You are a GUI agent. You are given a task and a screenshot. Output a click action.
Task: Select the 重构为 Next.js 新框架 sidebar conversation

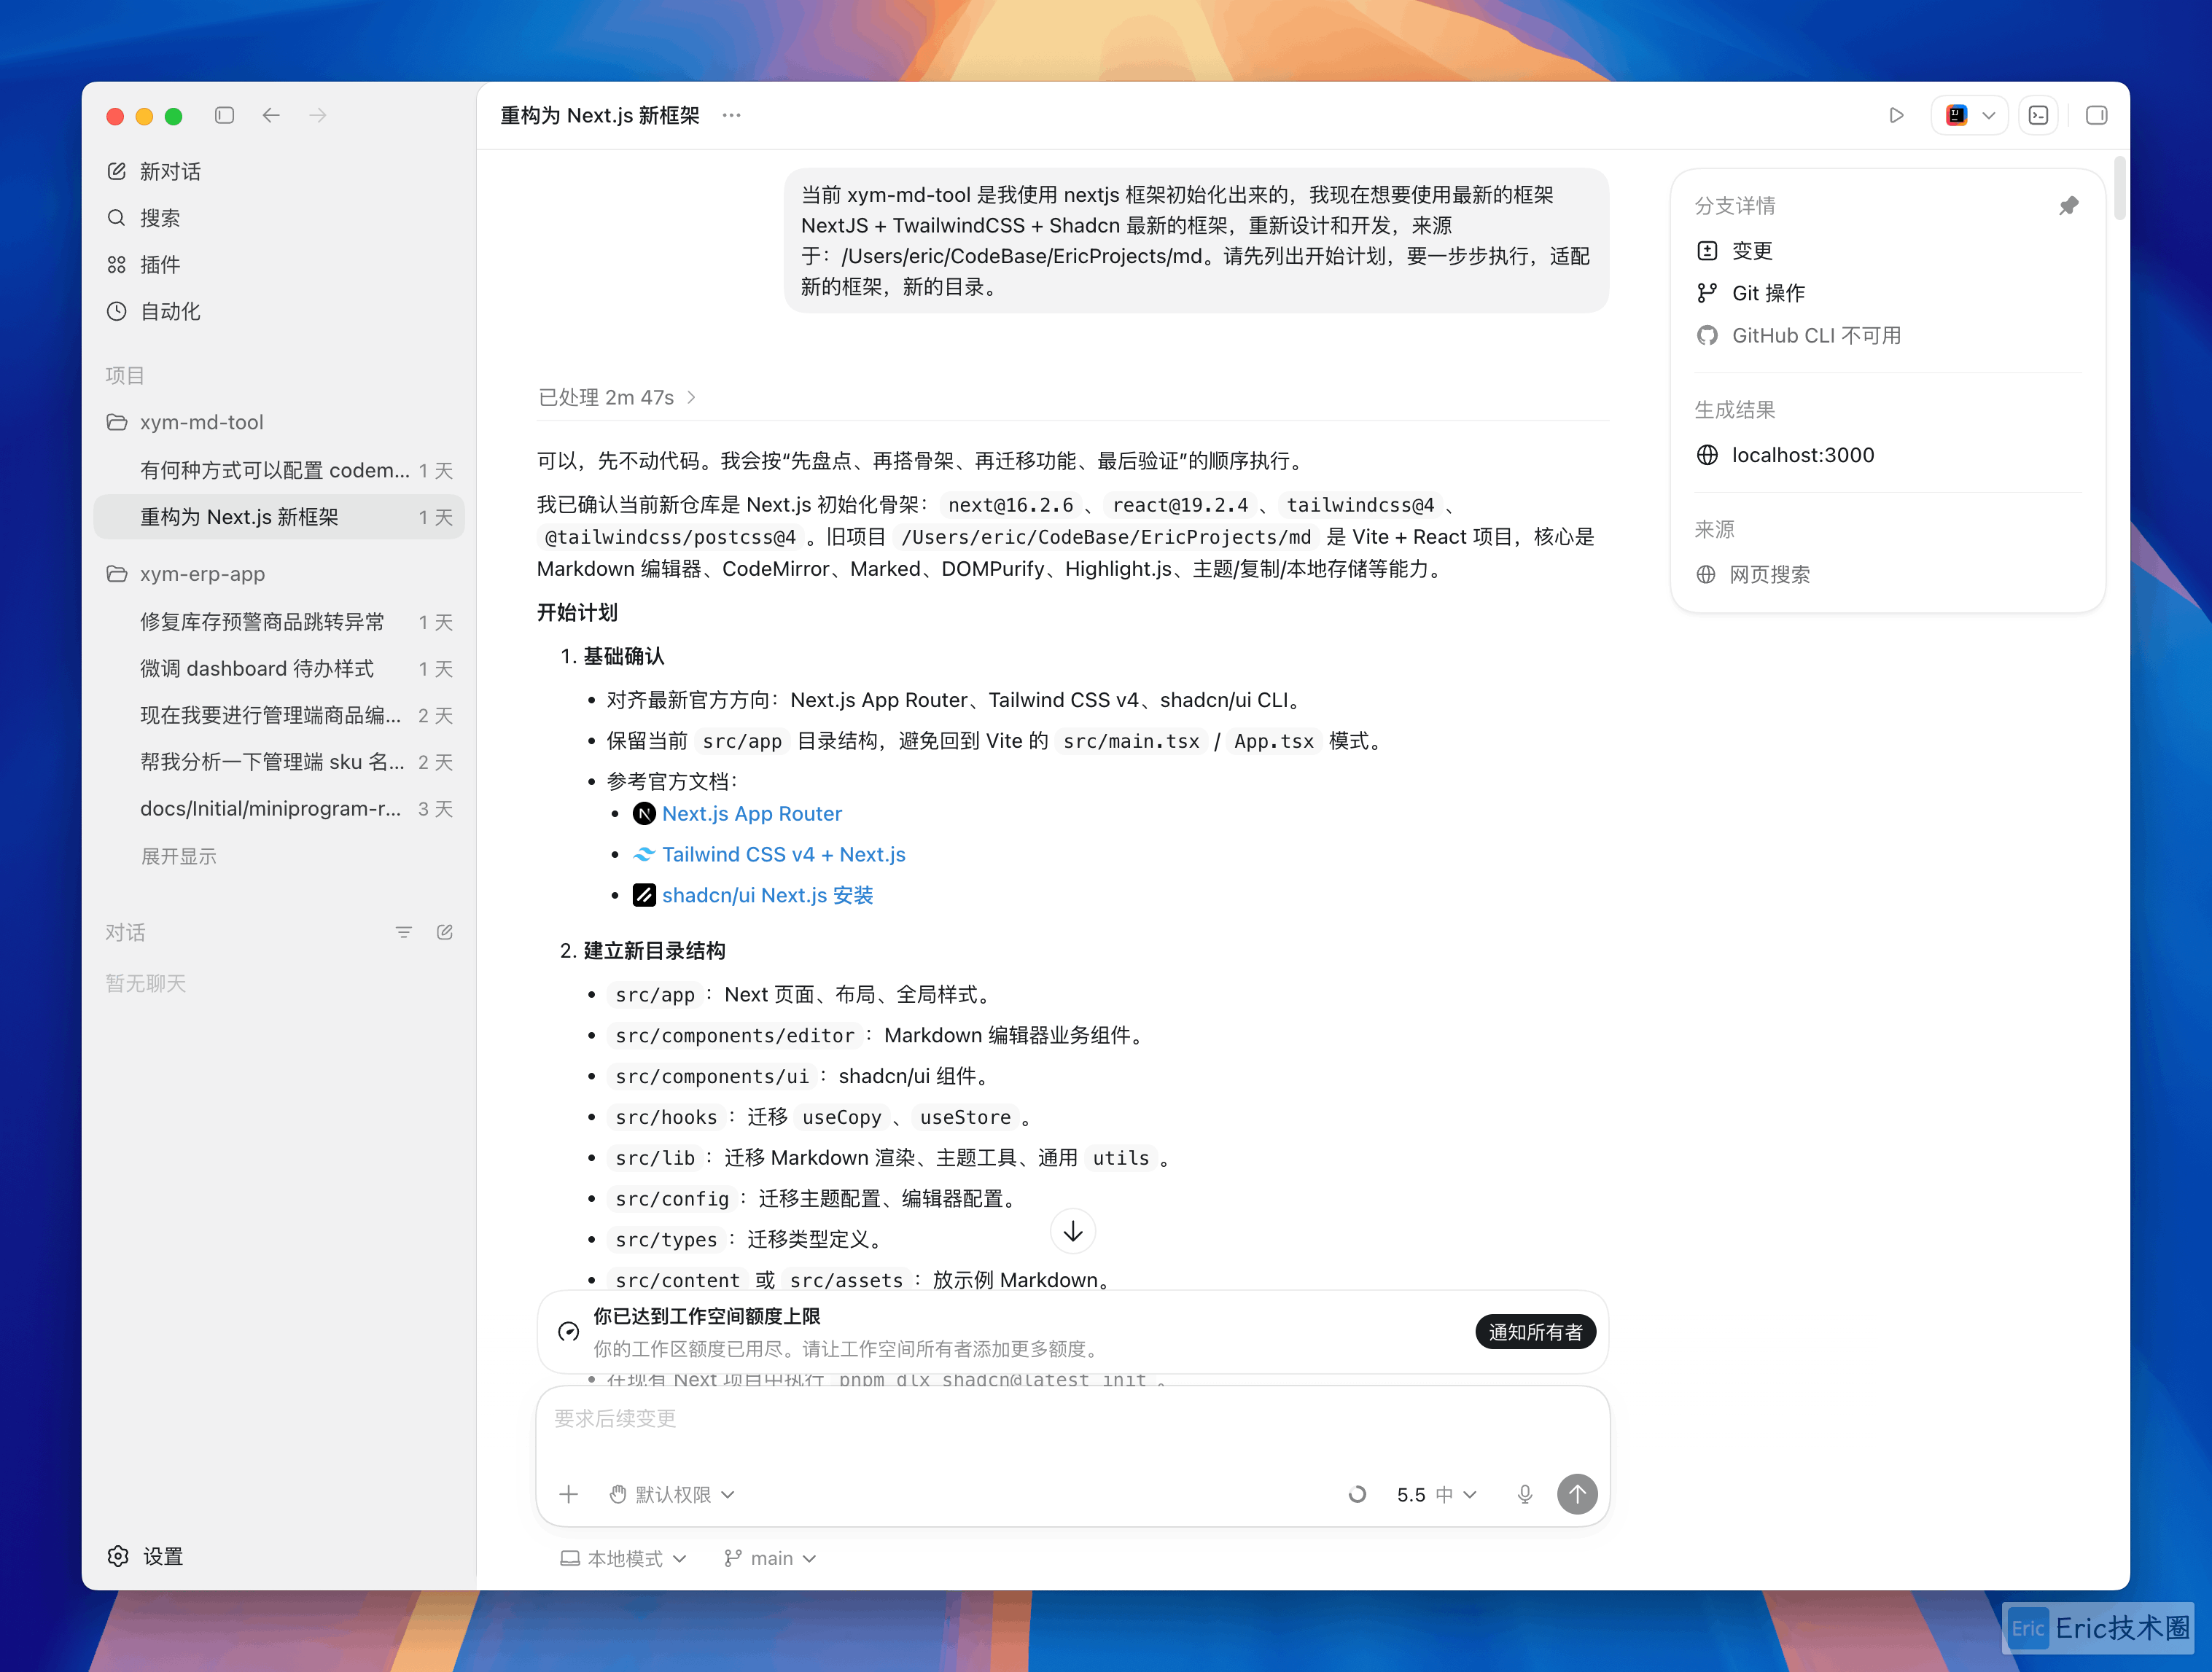(x=278, y=517)
